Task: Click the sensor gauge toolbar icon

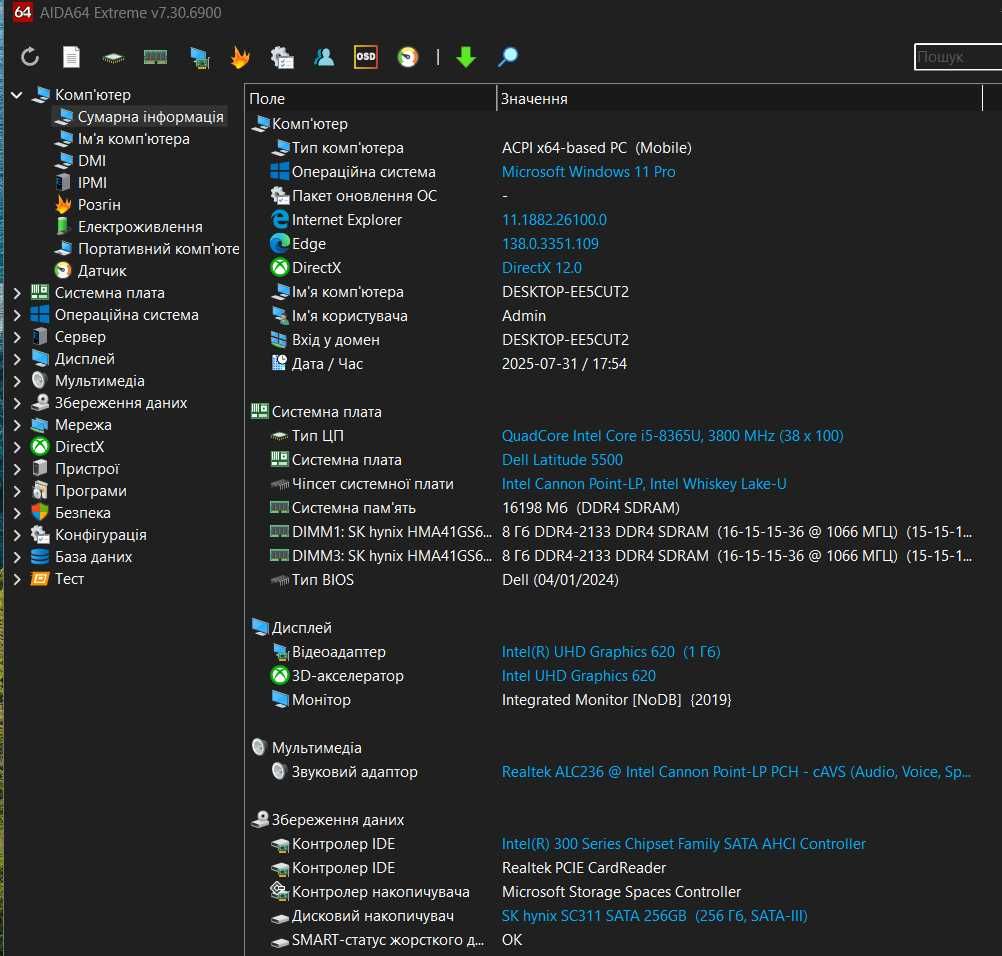Action: (x=408, y=57)
